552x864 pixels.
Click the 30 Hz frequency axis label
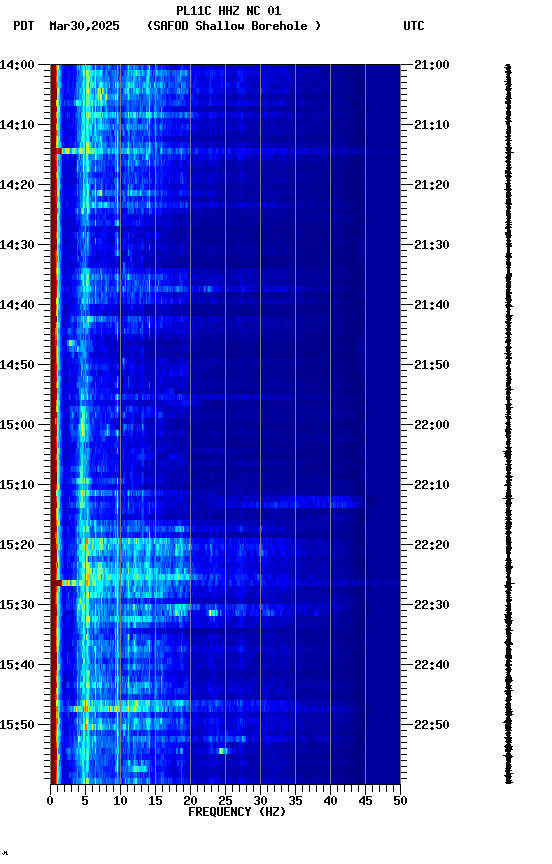261,801
